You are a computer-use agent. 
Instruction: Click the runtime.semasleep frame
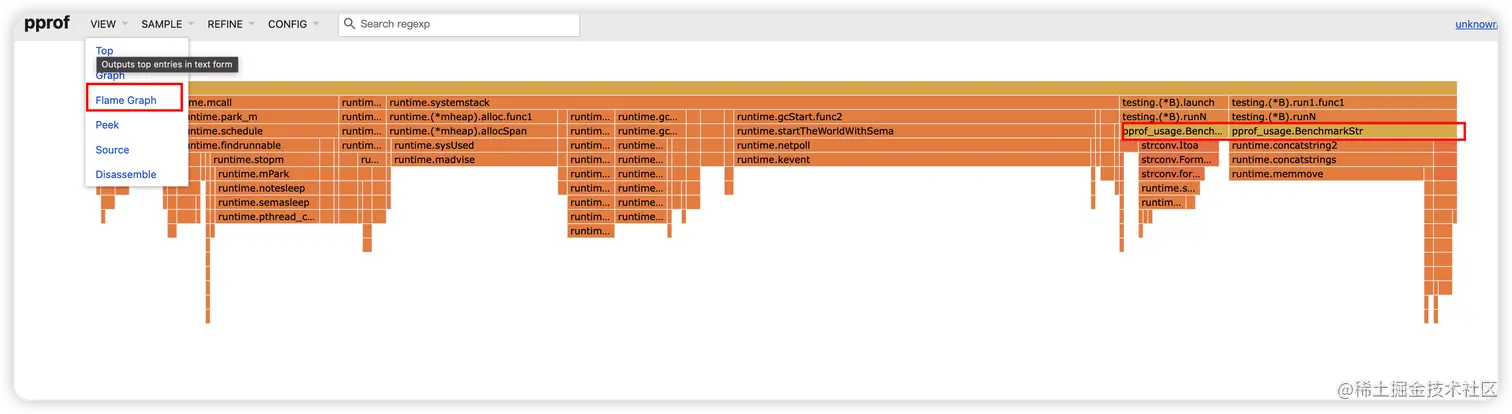(x=267, y=202)
